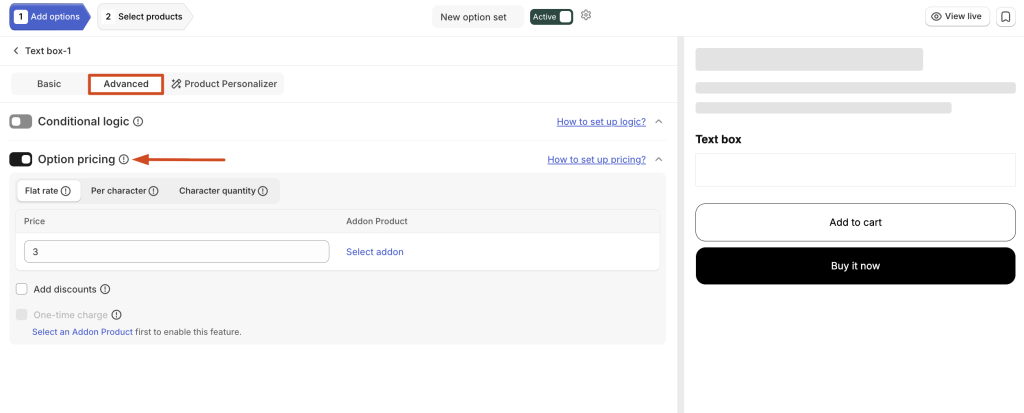Choose the Flat rate pricing tab
The width and height of the screenshot is (1024, 413).
coord(48,191)
